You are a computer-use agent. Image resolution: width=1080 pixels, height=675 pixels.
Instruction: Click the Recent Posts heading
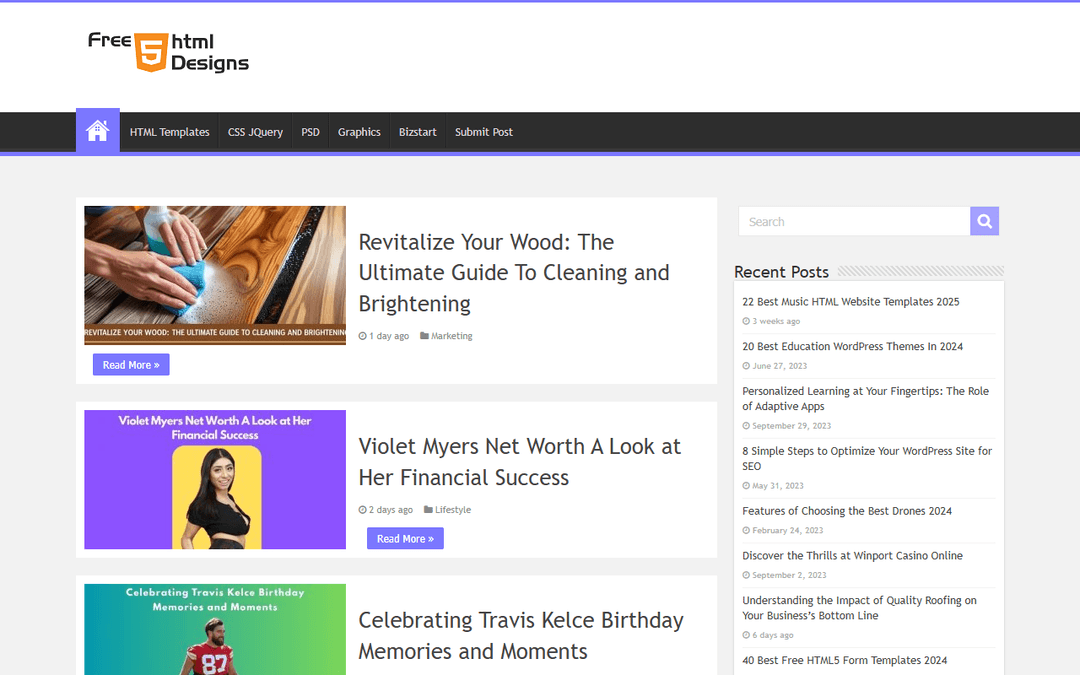[x=781, y=272]
